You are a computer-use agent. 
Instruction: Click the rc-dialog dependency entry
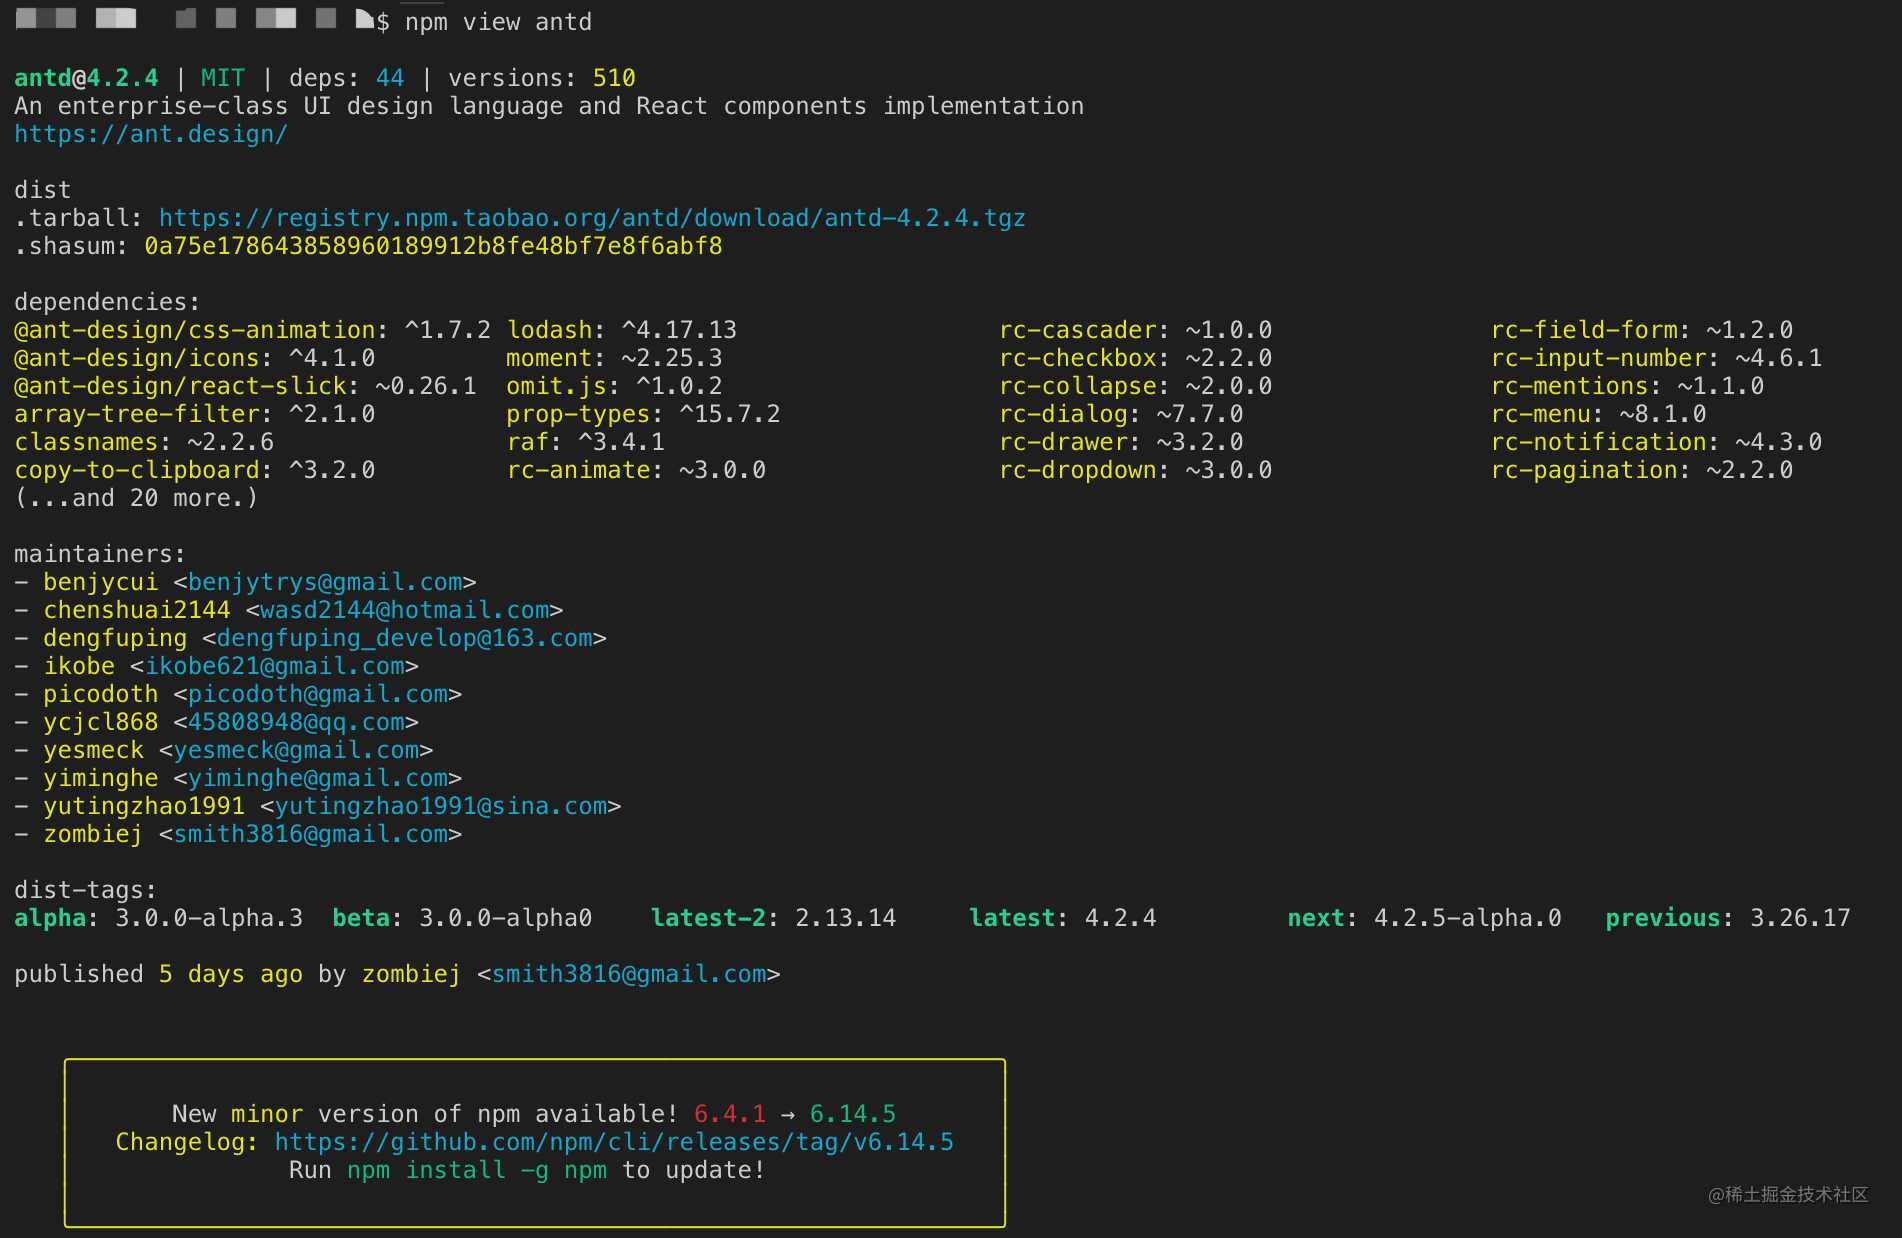point(1121,414)
